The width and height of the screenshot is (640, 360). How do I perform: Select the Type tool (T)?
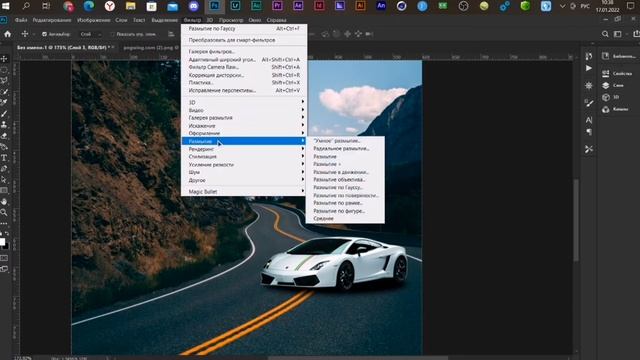[4, 158]
